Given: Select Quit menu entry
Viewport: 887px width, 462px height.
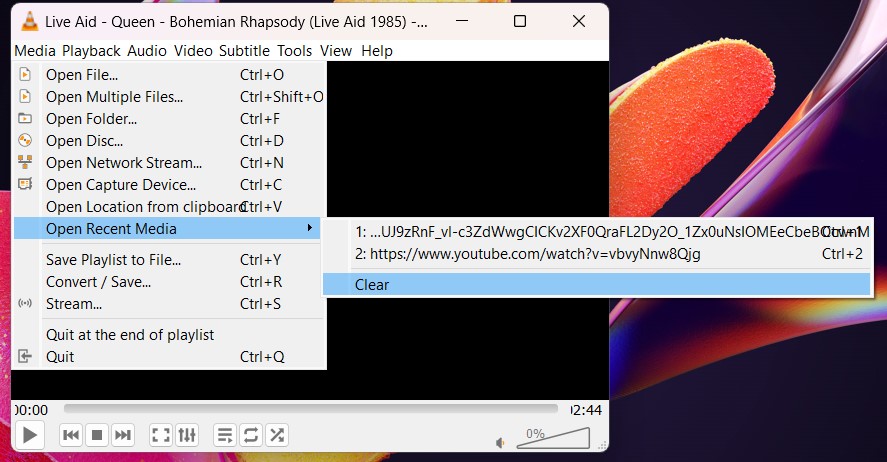Looking at the screenshot, I should click(169, 357).
